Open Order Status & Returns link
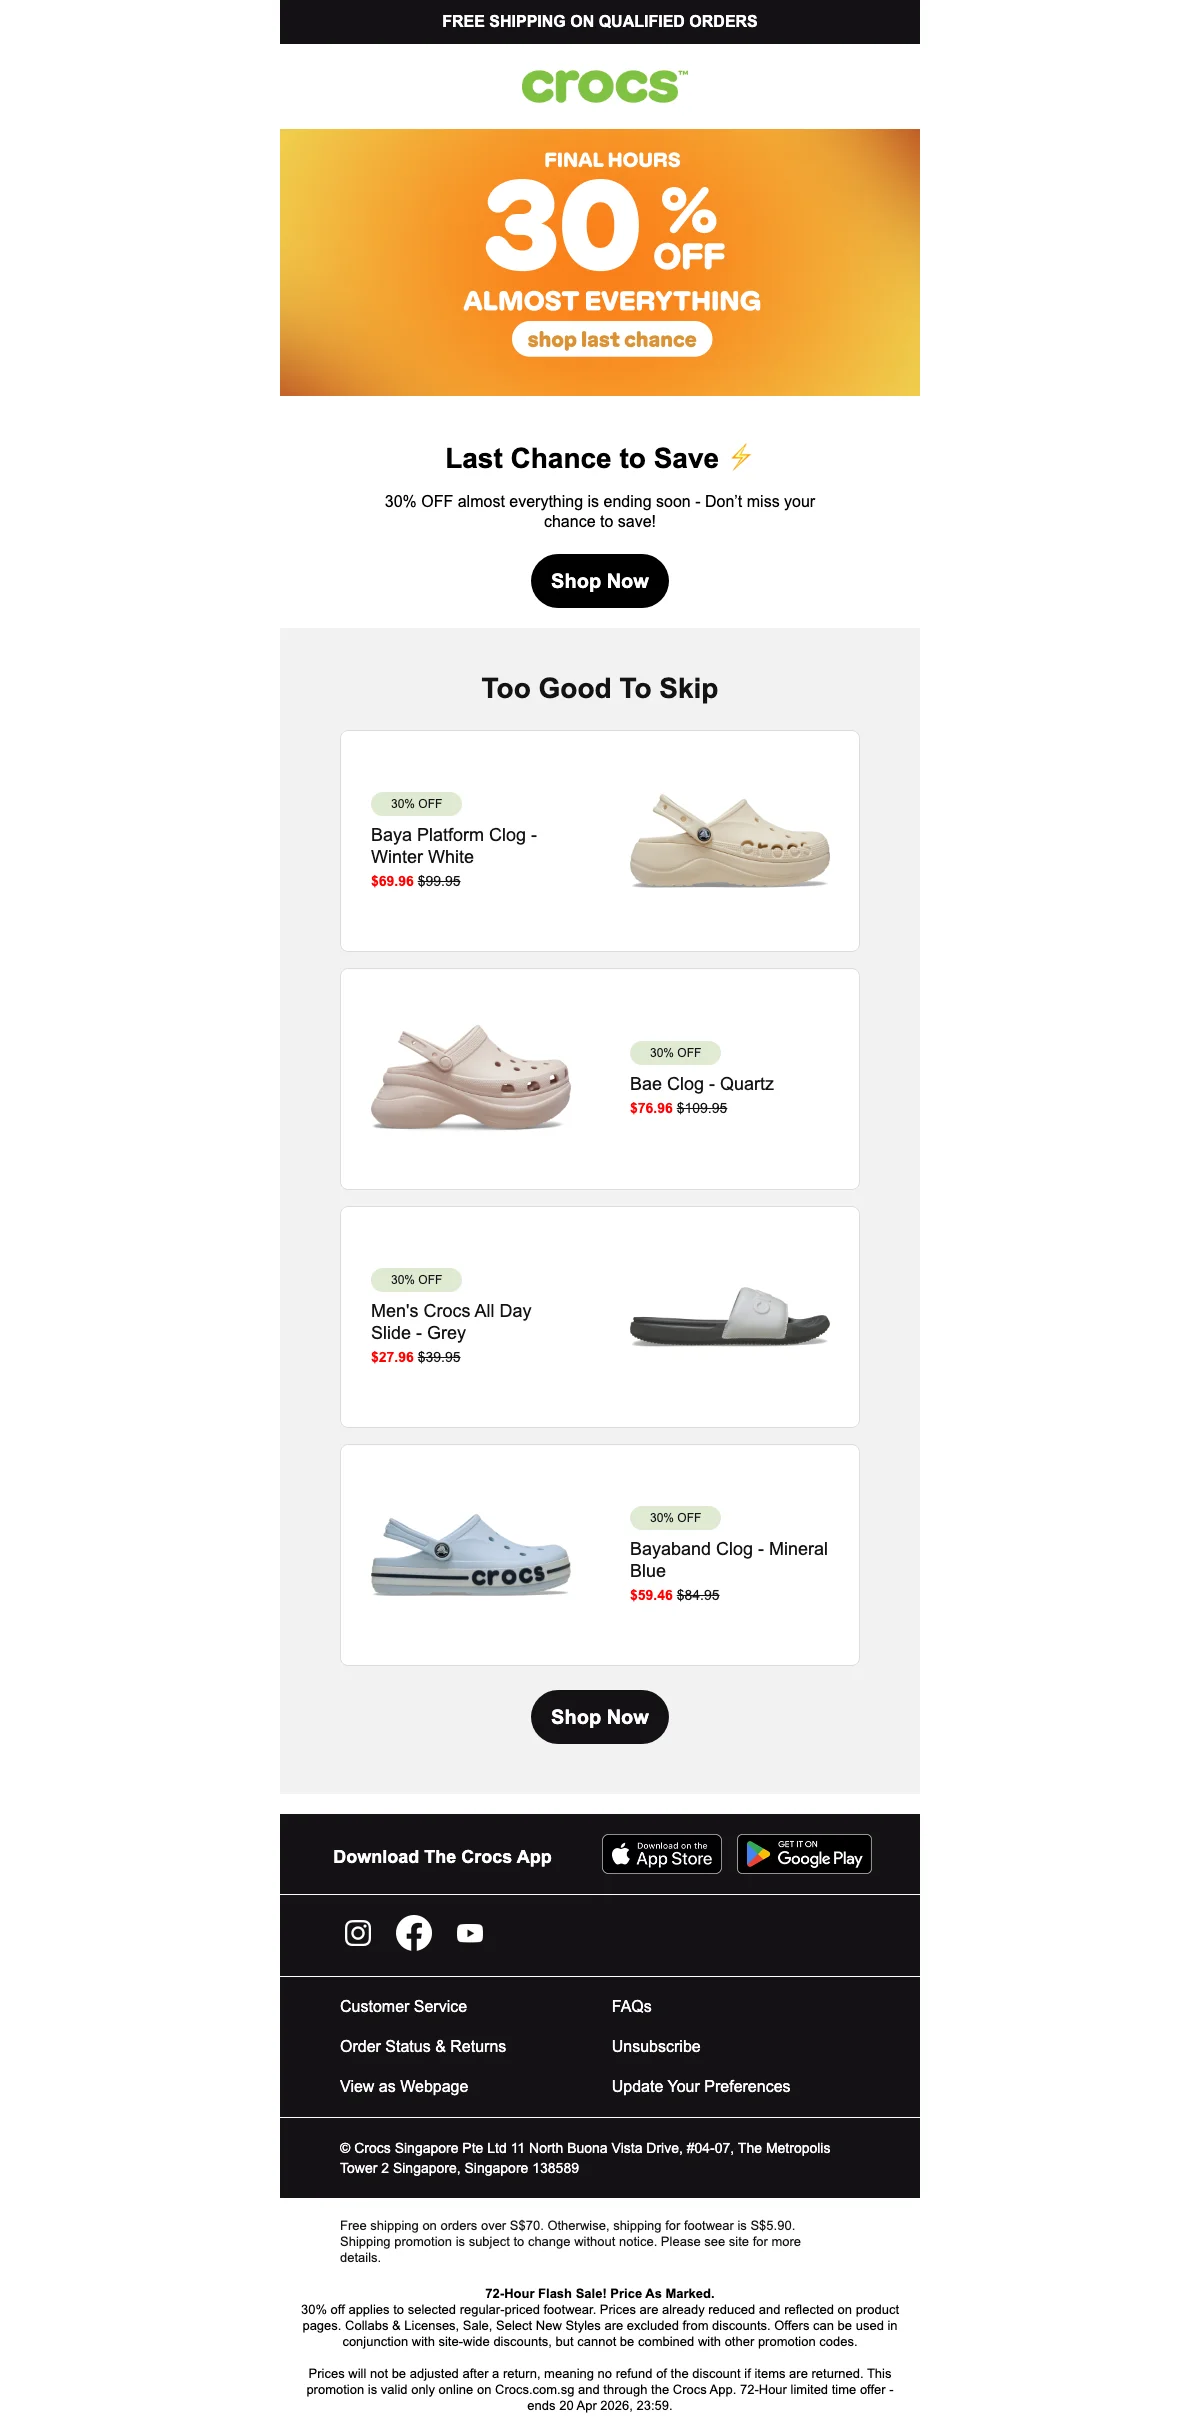This screenshot has height=2435, width=1200. point(423,2046)
